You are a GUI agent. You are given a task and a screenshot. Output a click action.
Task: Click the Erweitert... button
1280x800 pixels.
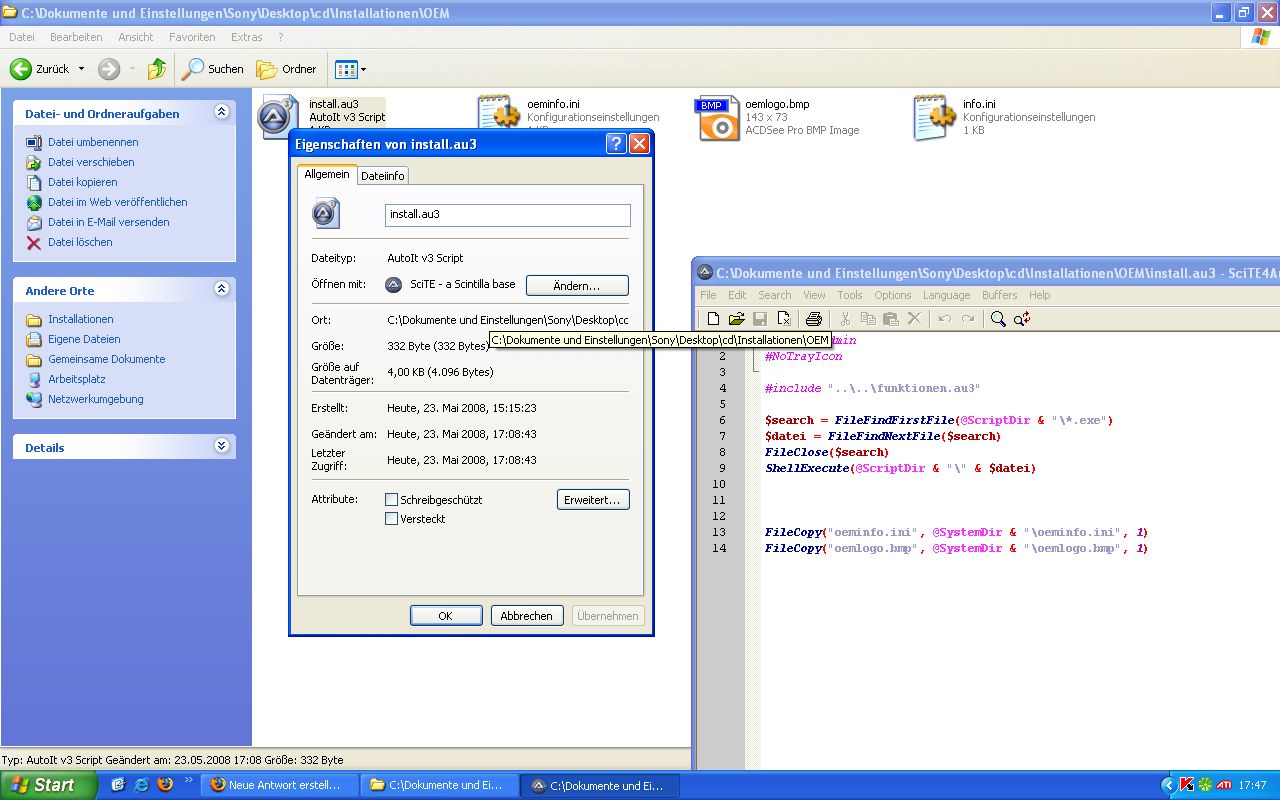(x=593, y=499)
